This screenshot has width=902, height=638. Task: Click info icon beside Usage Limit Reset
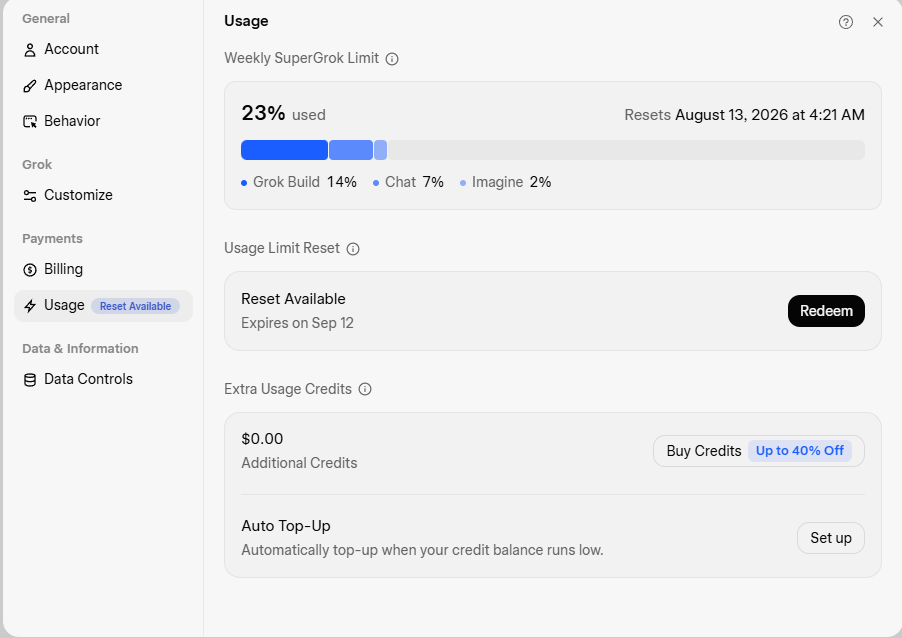tap(353, 249)
